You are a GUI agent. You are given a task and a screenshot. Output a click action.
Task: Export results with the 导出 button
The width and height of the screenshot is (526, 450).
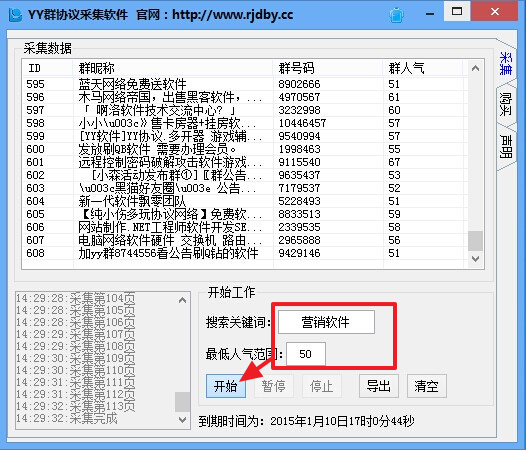tap(379, 386)
